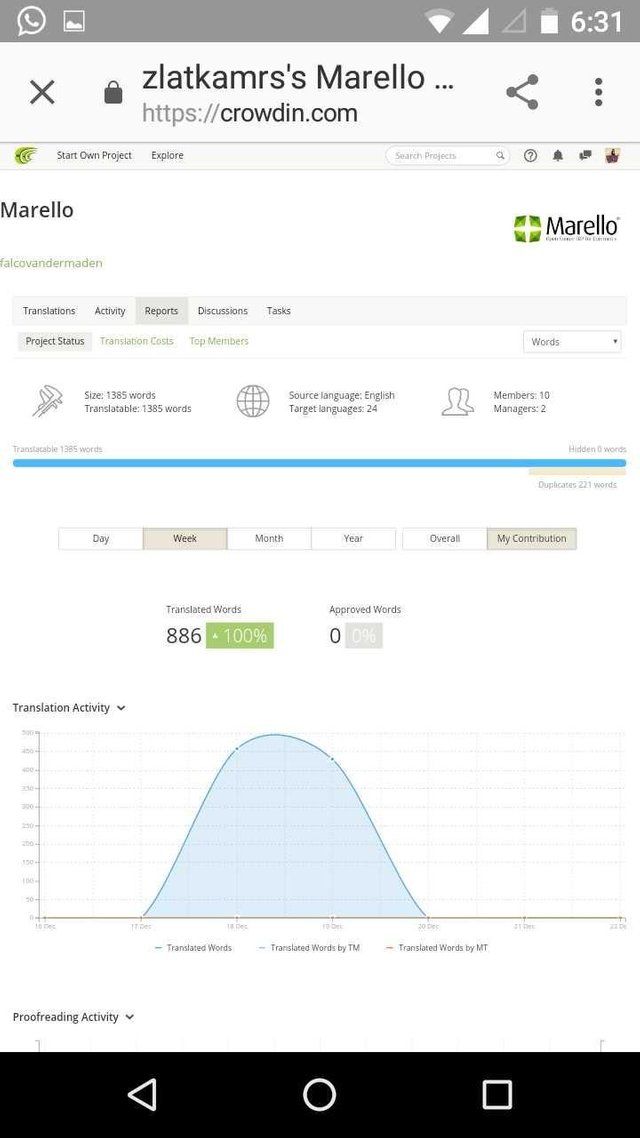The height and width of the screenshot is (1138, 640).
Task: Tap the secure lock icon
Action: (113, 92)
